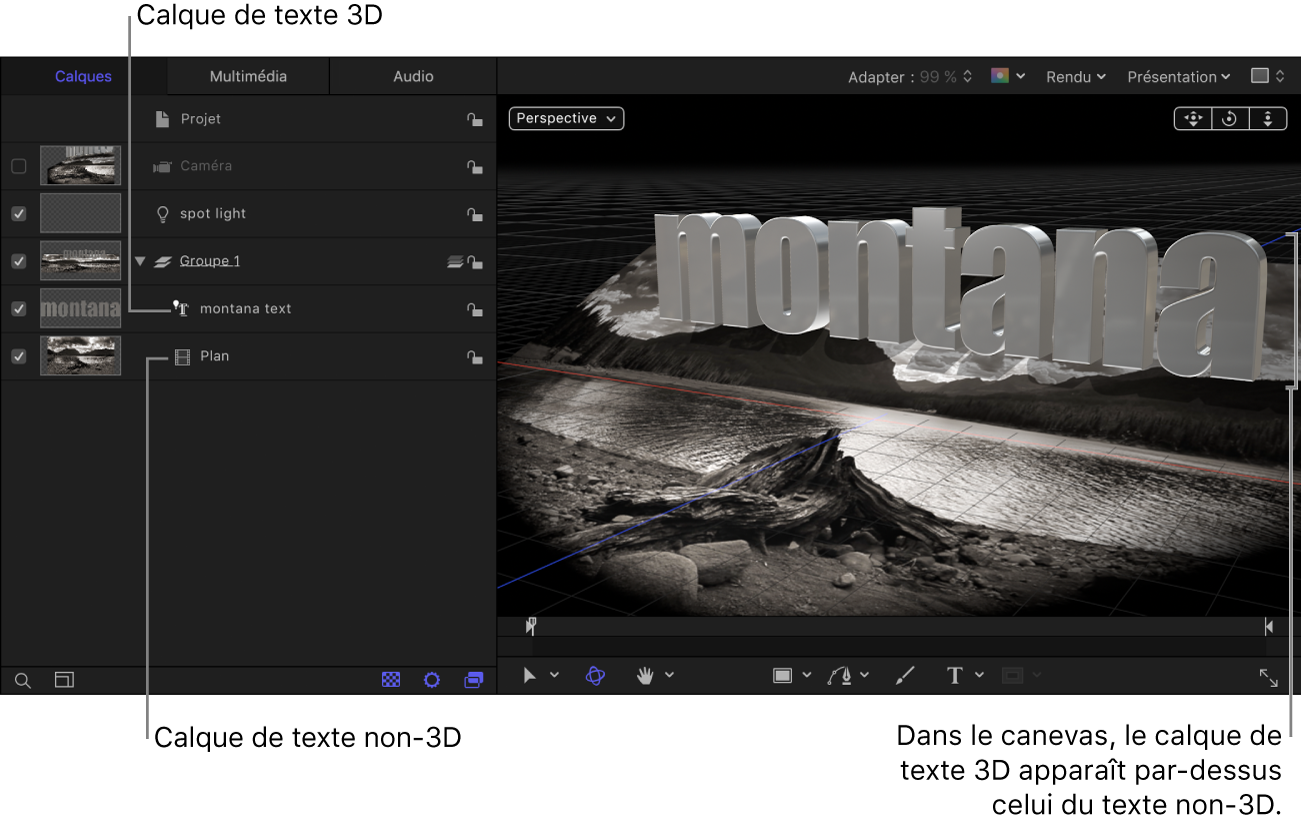Lock the spot light layer
The height and width of the screenshot is (825, 1301).
point(474,214)
